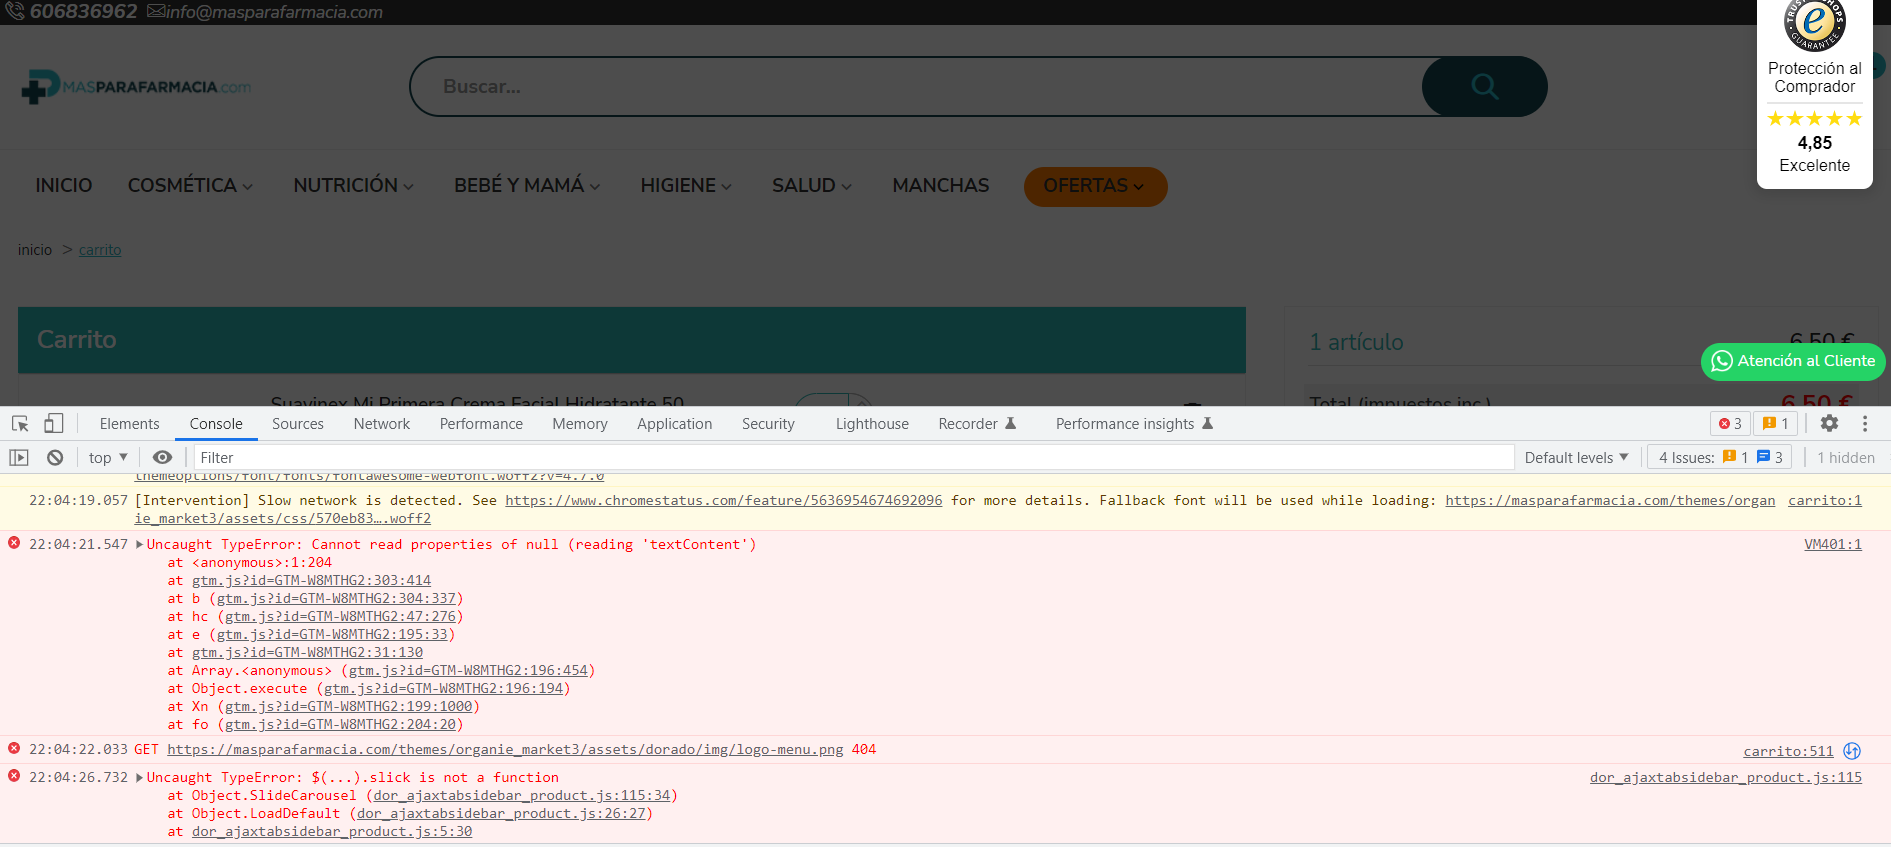Switch to the Network tab
Screen dimensions: 1891x847
pyautogui.click(x=381, y=424)
